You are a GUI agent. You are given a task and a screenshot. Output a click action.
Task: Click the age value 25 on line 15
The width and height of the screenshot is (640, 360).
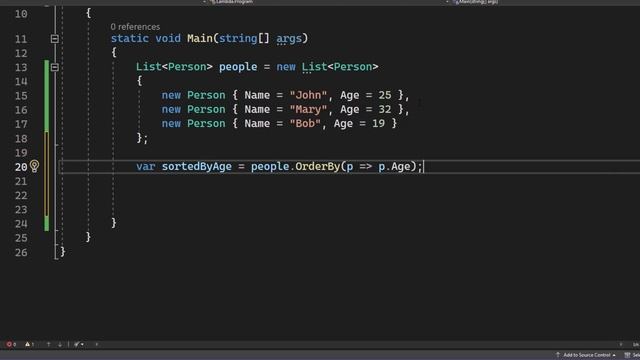[x=384, y=95]
